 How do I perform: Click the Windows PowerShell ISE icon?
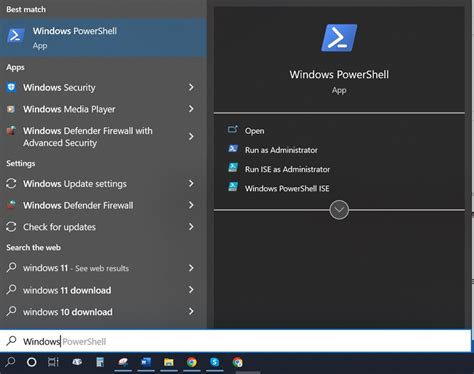(x=233, y=186)
